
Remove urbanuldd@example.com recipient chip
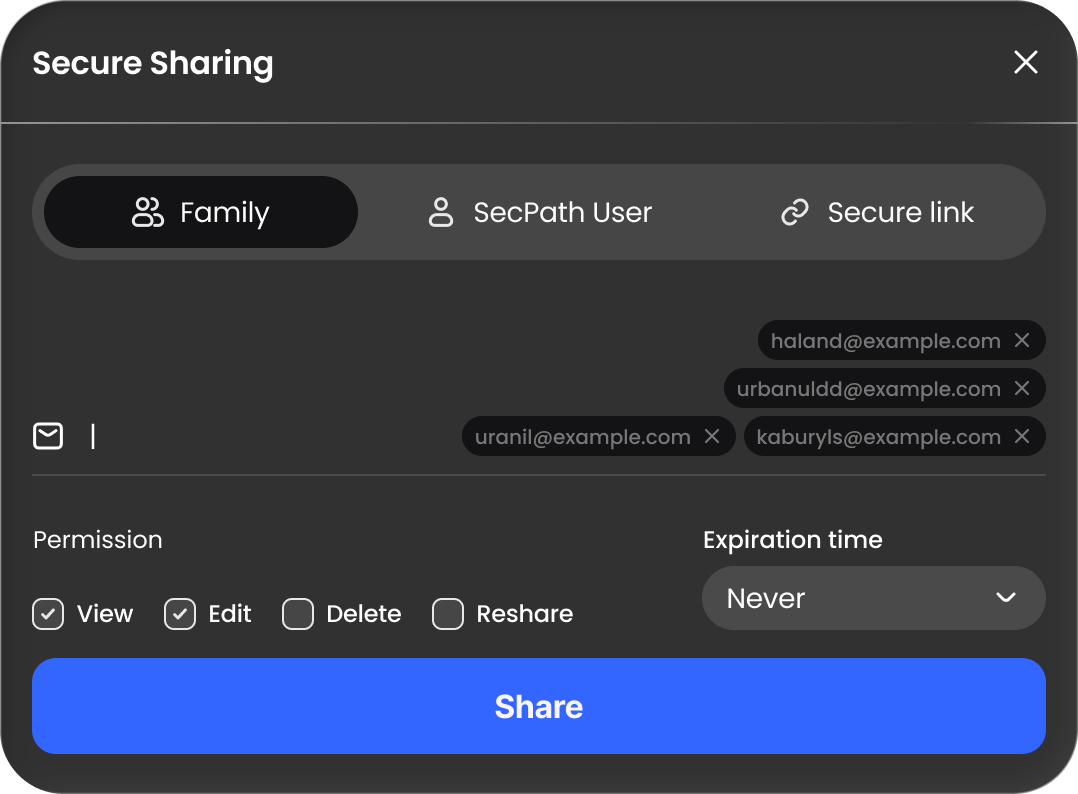click(1022, 388)
